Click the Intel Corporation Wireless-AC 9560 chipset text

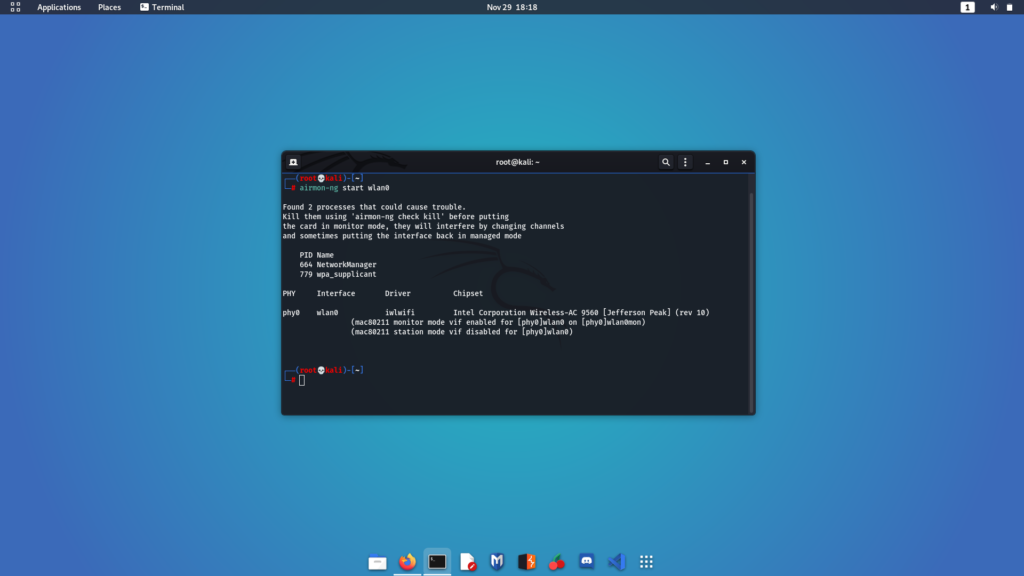tap(581, 313)
